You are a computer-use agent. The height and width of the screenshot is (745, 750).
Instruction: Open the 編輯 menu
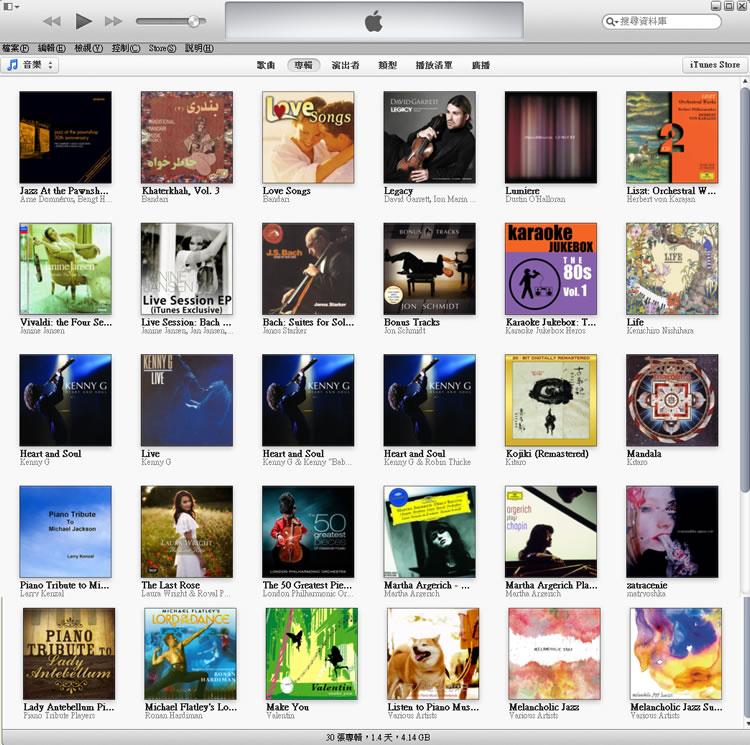[x=52, y=48]
